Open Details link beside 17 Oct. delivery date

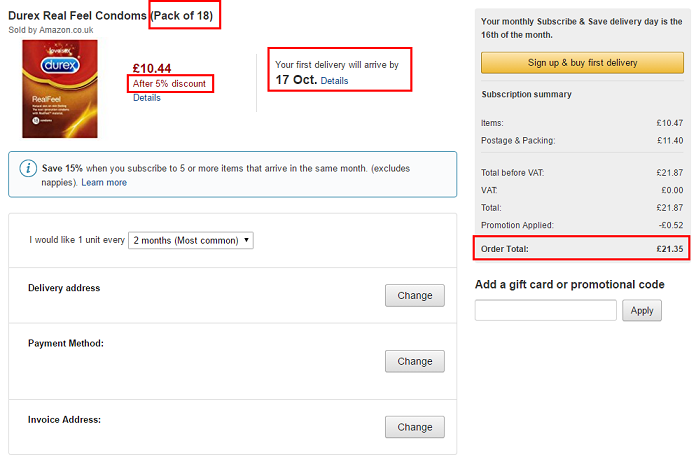click(x=334, y=80)
